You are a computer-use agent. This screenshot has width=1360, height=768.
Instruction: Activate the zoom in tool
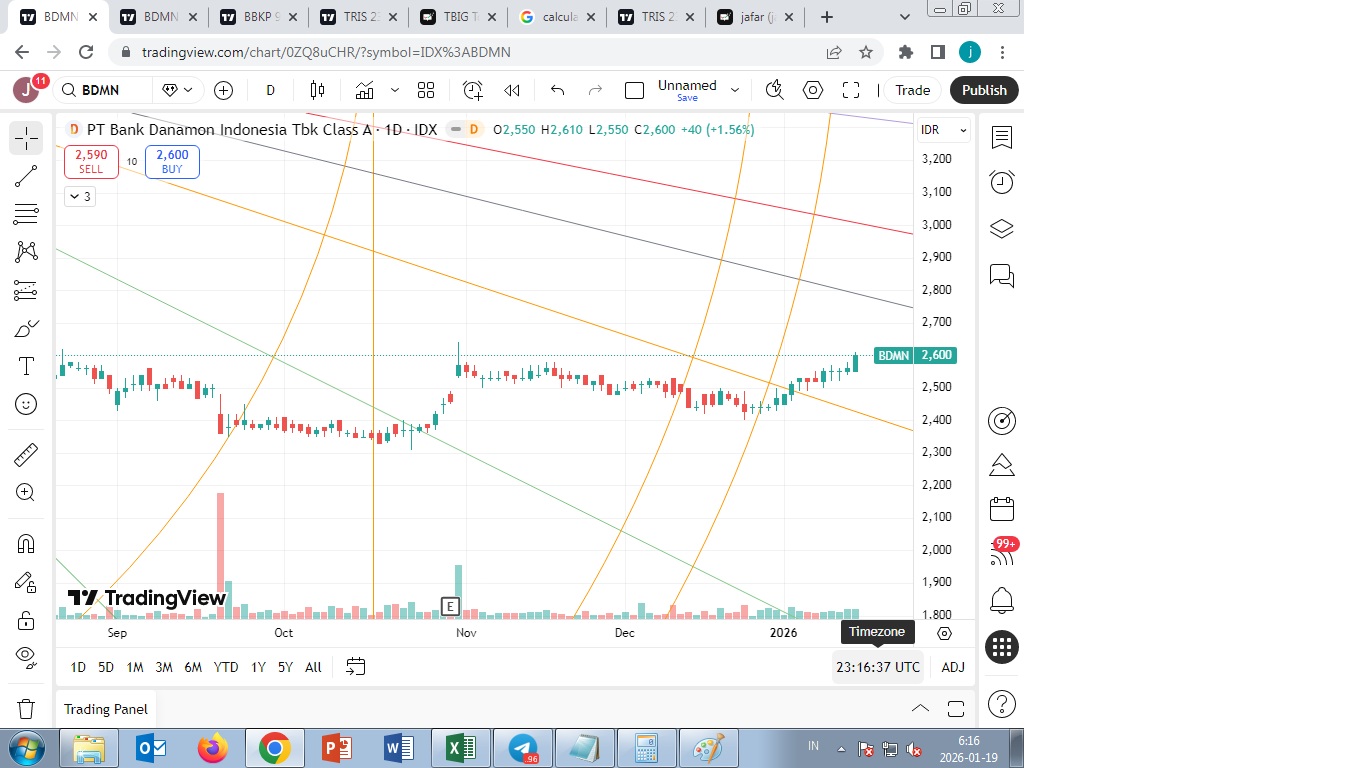click(26, 493)
